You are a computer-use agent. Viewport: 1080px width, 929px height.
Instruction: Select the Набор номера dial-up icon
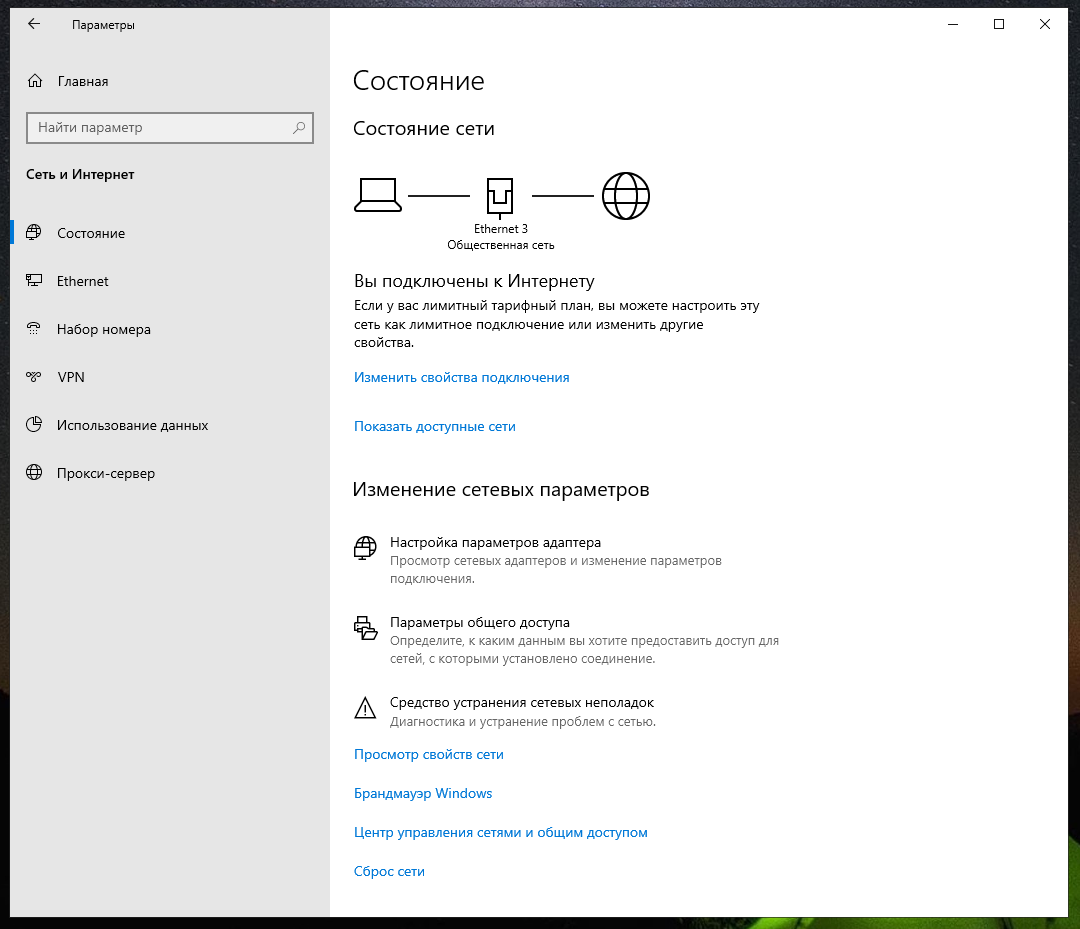pos(34,328)
